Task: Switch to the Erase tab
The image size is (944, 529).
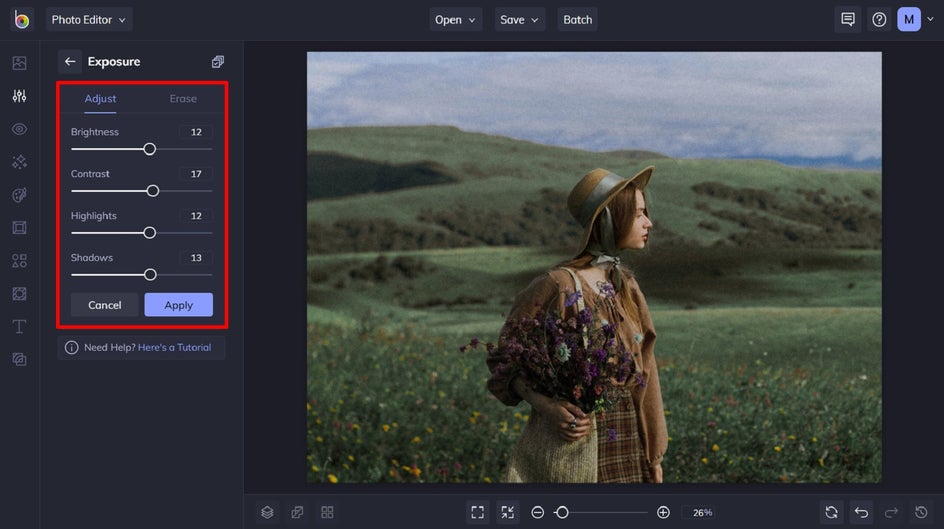Action: pos(183,99)
